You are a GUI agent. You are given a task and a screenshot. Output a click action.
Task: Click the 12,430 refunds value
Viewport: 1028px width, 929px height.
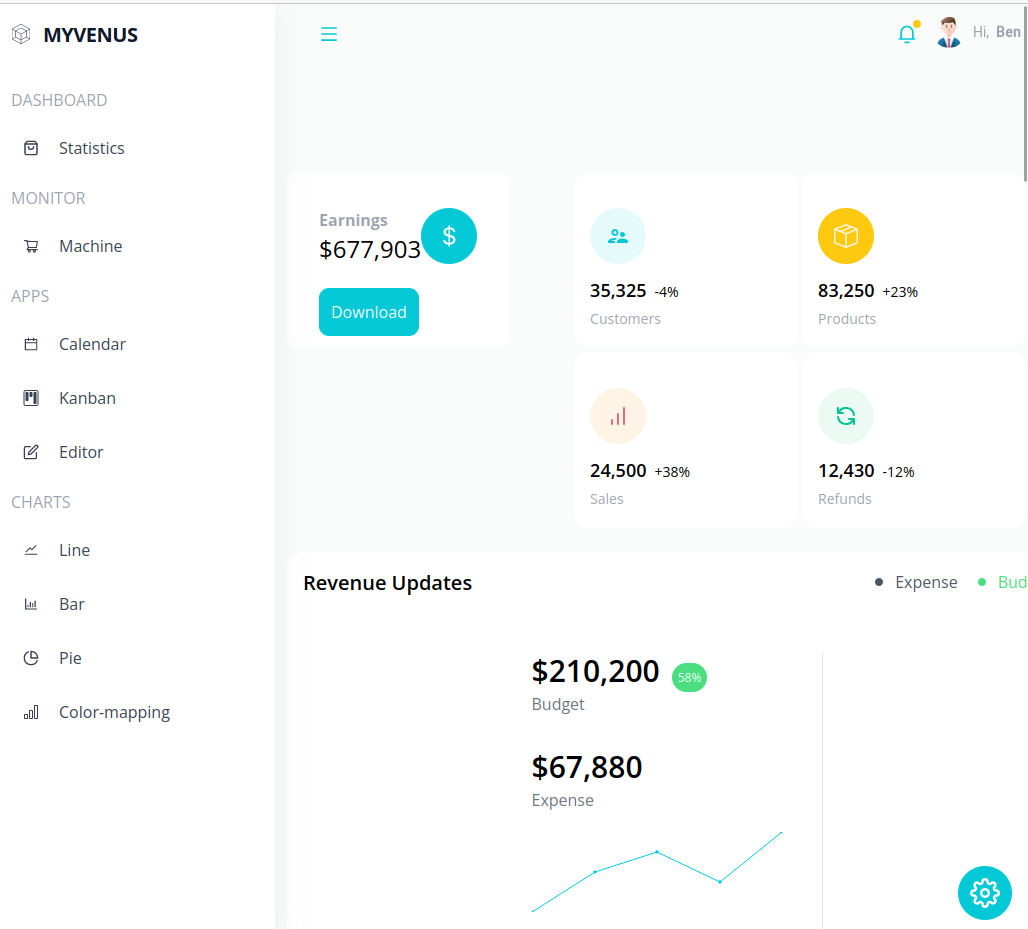846,471
